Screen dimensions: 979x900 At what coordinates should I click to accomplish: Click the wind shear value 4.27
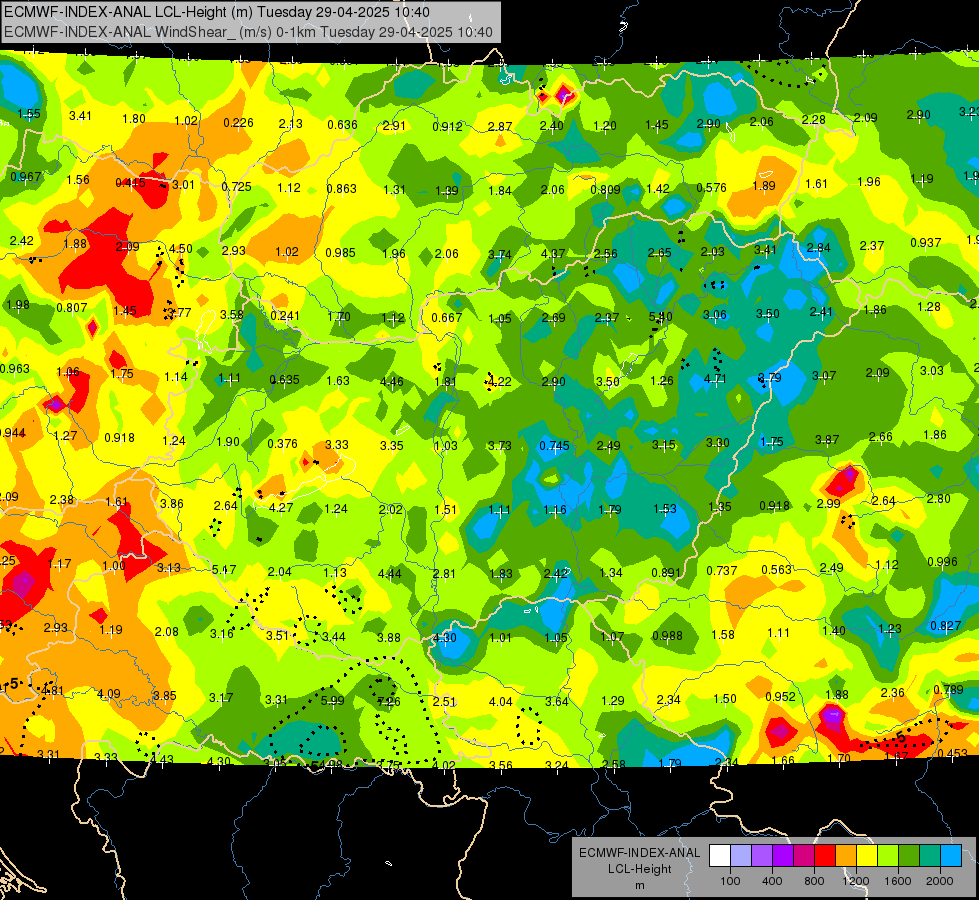tap(281, 508)
